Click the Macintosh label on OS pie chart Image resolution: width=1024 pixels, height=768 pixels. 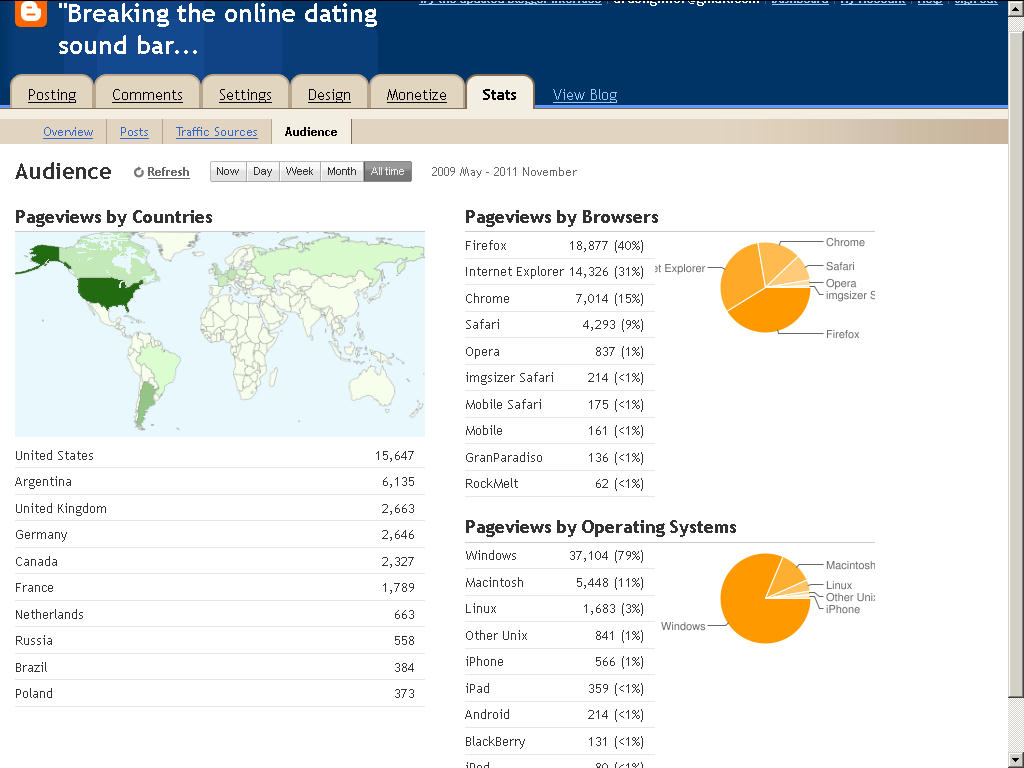coord(850,566)
